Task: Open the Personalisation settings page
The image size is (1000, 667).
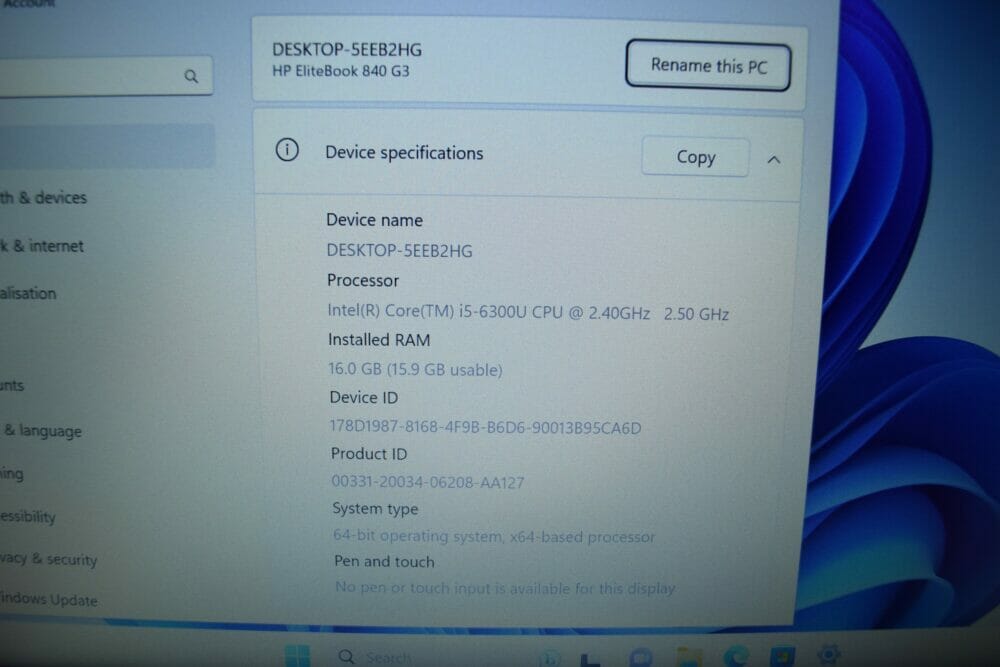Action: pyautogui.click(x=29, y=293)
